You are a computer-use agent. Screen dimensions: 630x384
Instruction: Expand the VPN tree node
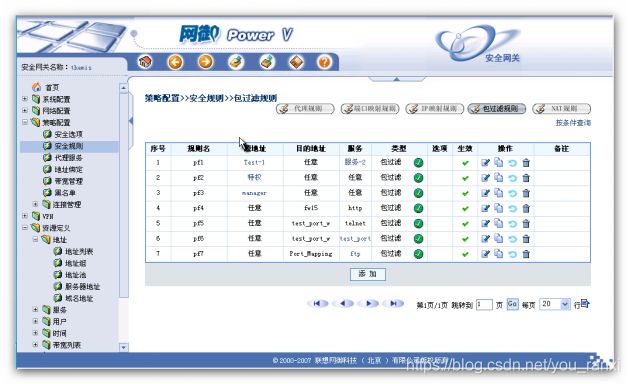click(25, 216)
